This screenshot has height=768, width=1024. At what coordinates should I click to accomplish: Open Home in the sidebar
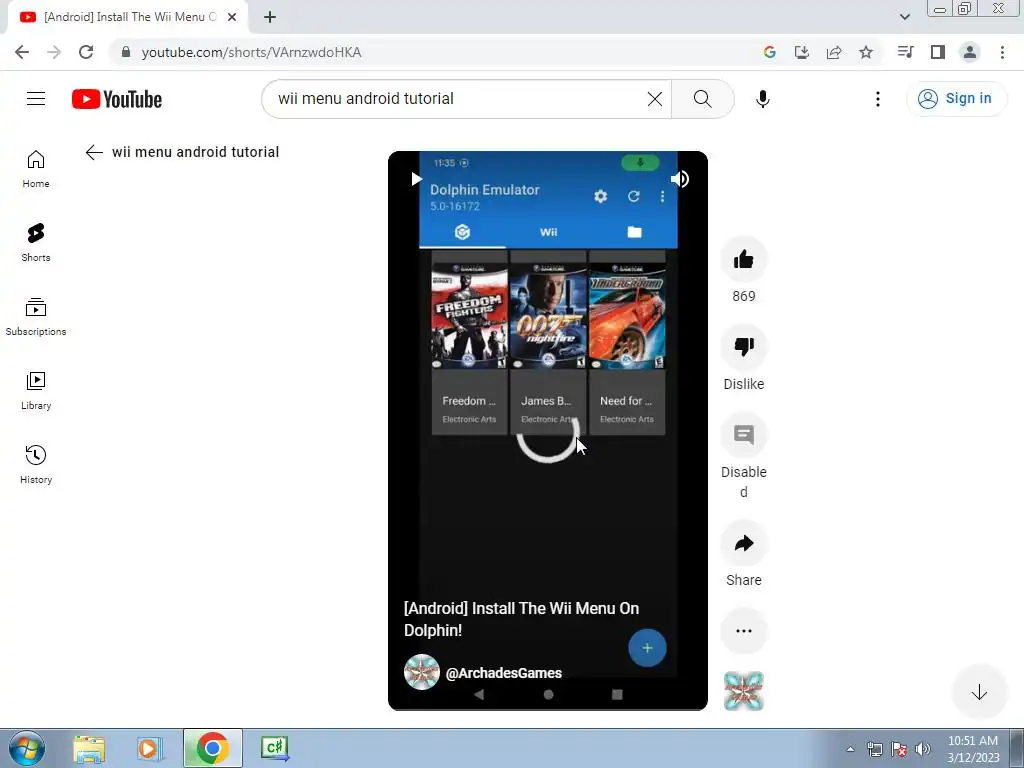[36, 169]
